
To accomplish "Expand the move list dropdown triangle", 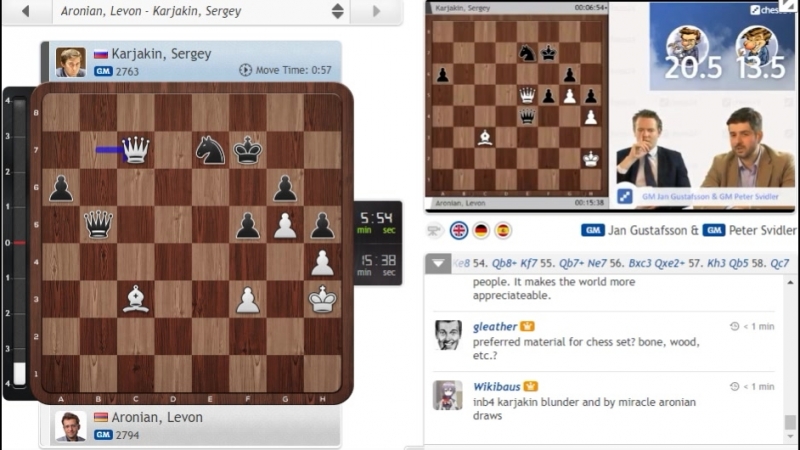I will click(x=438, y=263).
